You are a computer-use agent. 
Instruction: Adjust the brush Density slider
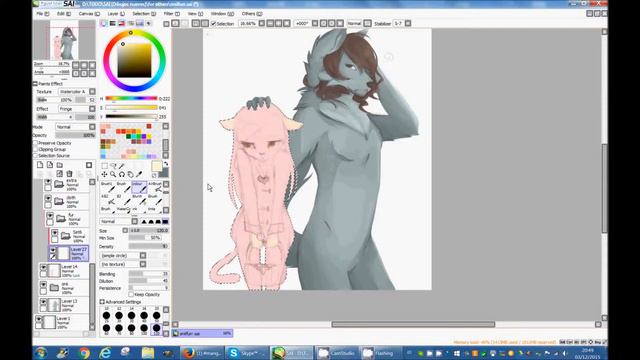tap(148, 246)
